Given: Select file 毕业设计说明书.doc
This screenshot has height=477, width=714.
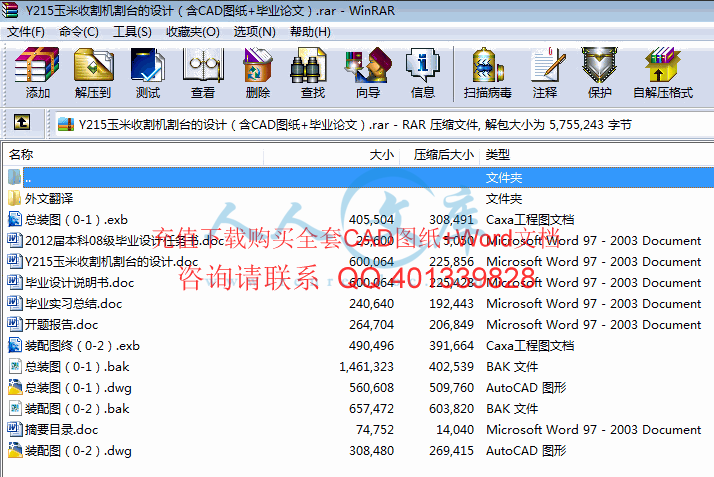Looking at the screenshot, I should point(79,283).
